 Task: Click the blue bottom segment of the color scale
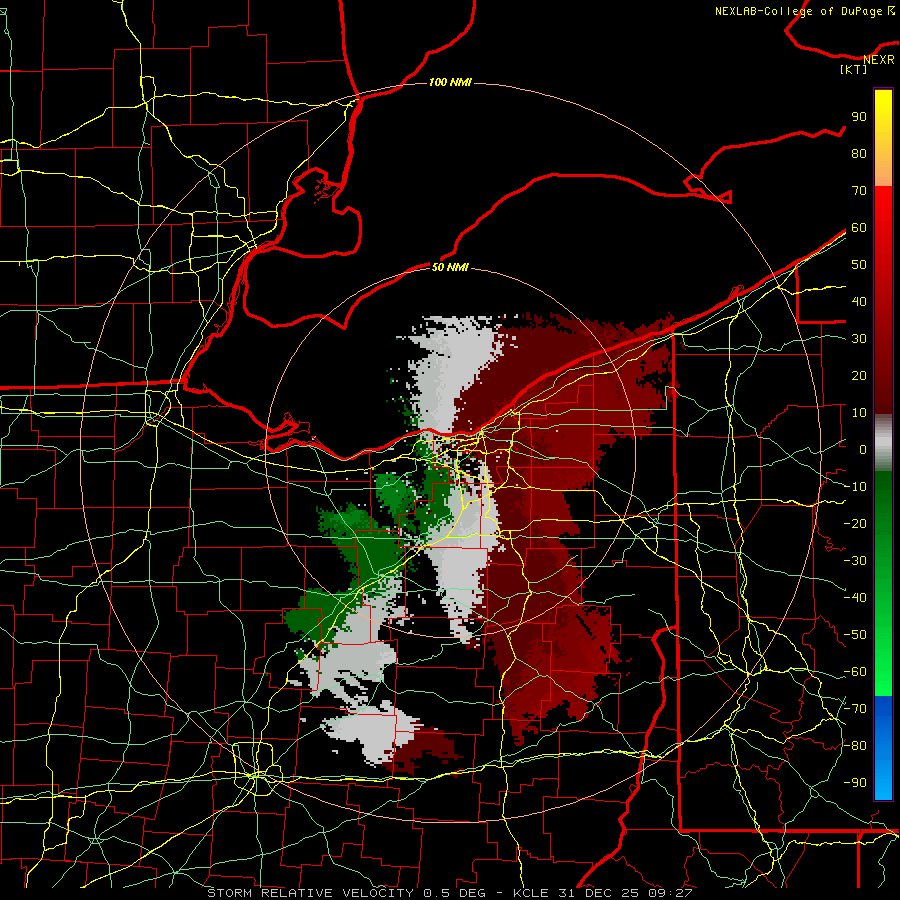tap(883, 747)
